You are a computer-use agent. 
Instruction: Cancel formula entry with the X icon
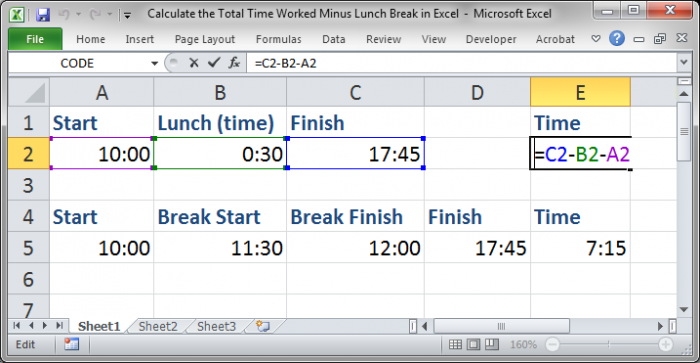[x=193, y=63]
